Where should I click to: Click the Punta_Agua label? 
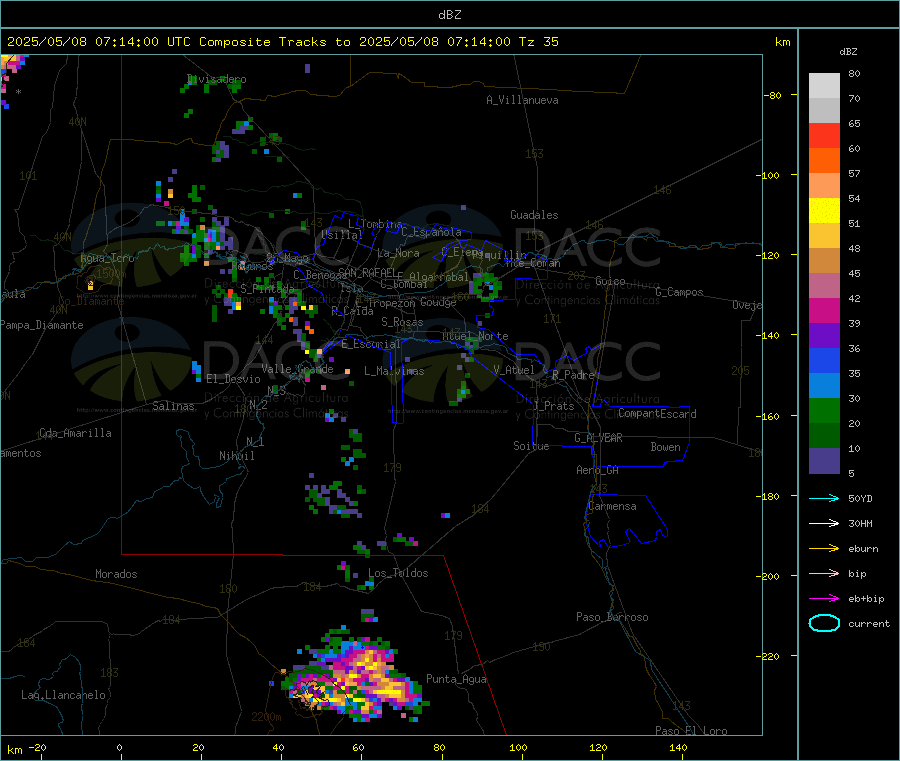tap(456, 679)
